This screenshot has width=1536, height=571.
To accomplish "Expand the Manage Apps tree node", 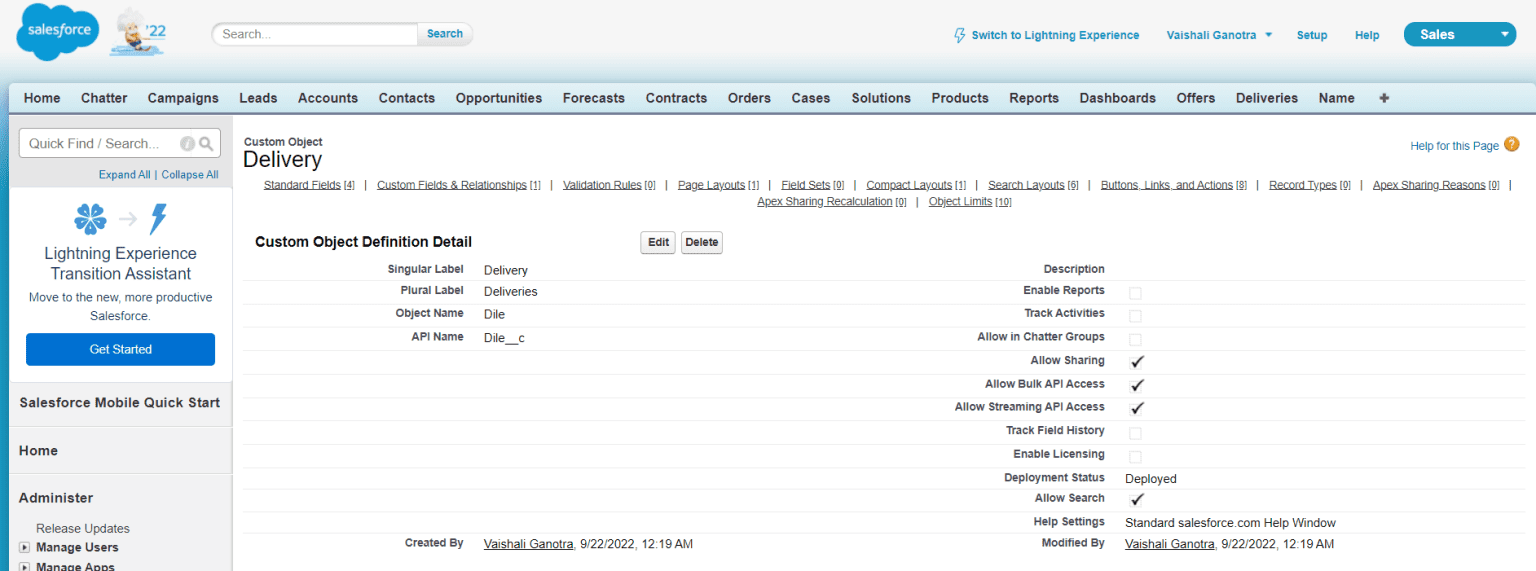I will [x=24, y=566].
